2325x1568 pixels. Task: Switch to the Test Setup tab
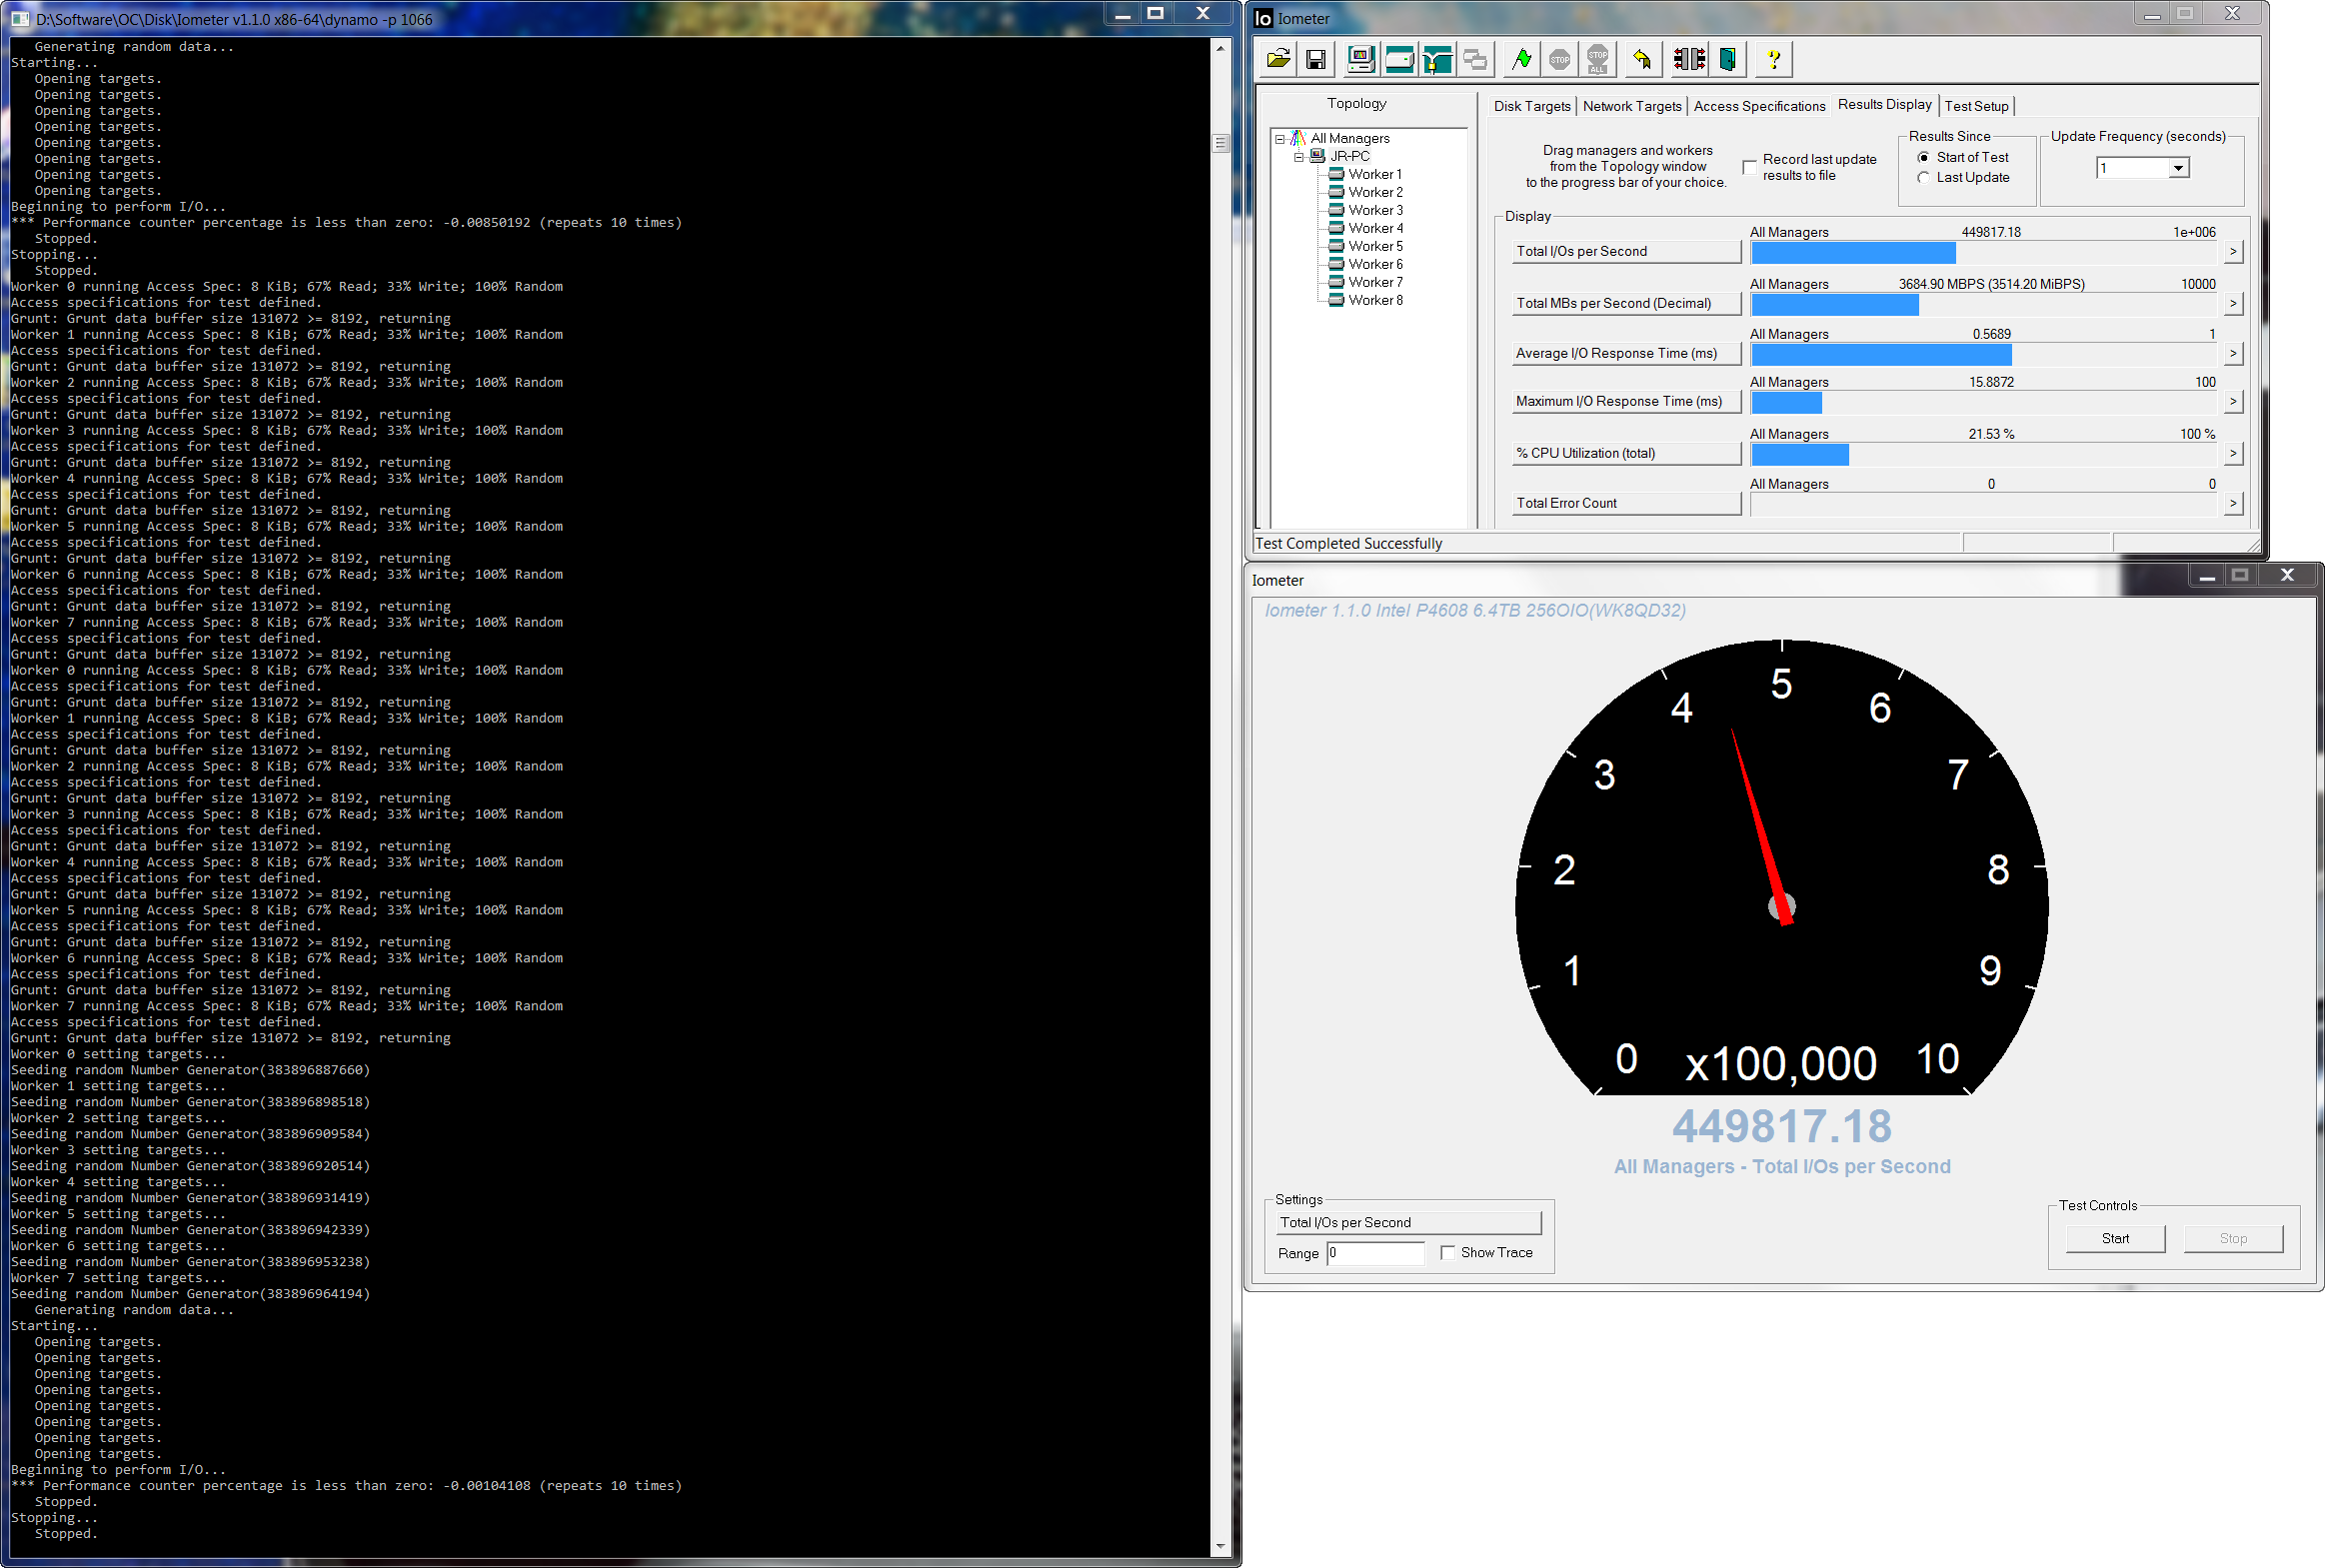click(x=1976, y=106)
